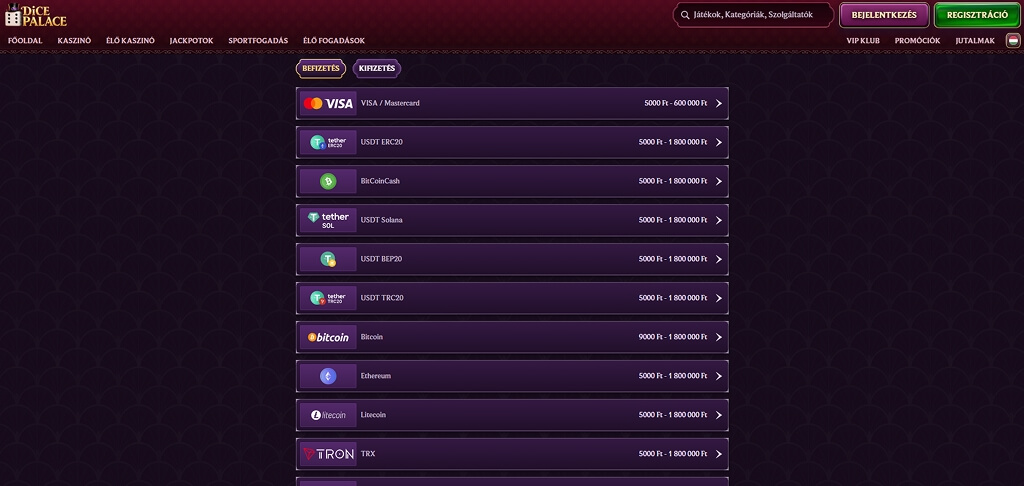Click the bitcoin payment logo
Viewport: 1024px width, 486px height.
click(328, 337)
